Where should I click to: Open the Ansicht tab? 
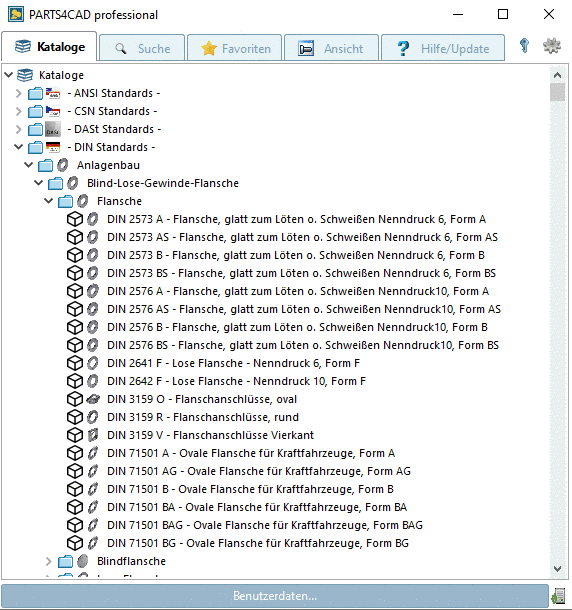[x=332, y=48]
